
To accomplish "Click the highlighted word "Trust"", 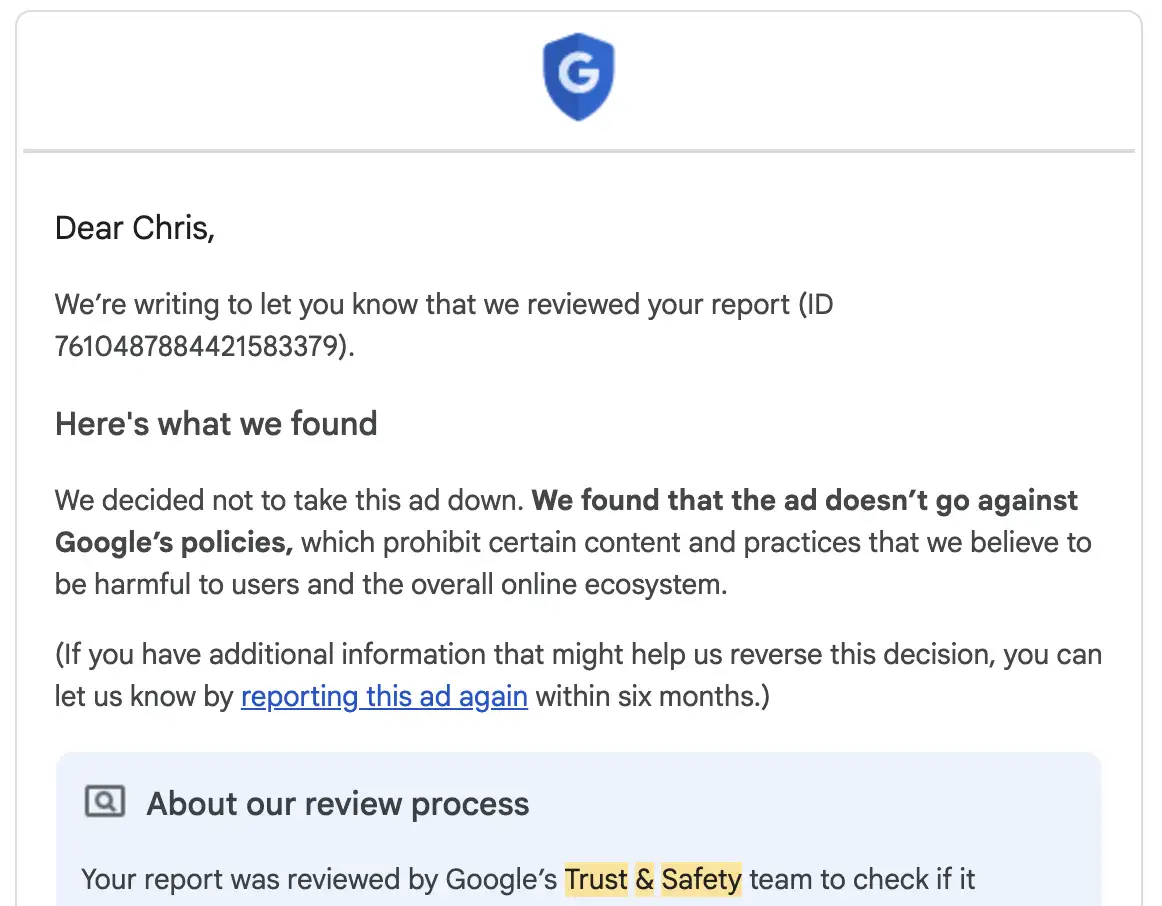I will (596, 879).
